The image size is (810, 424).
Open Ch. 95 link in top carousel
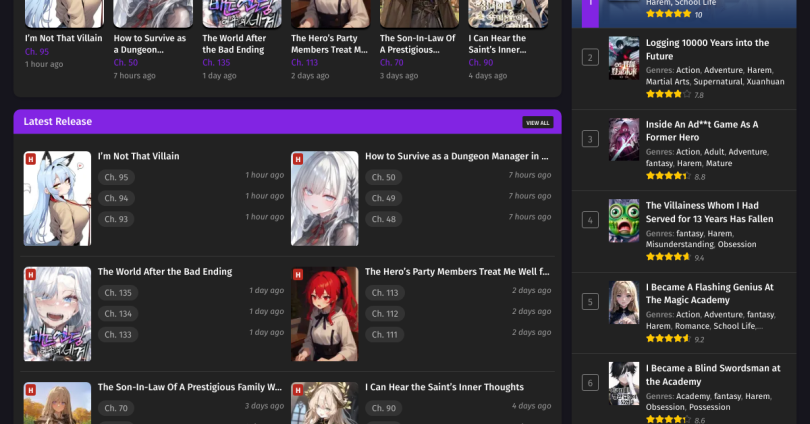(37, 52)
